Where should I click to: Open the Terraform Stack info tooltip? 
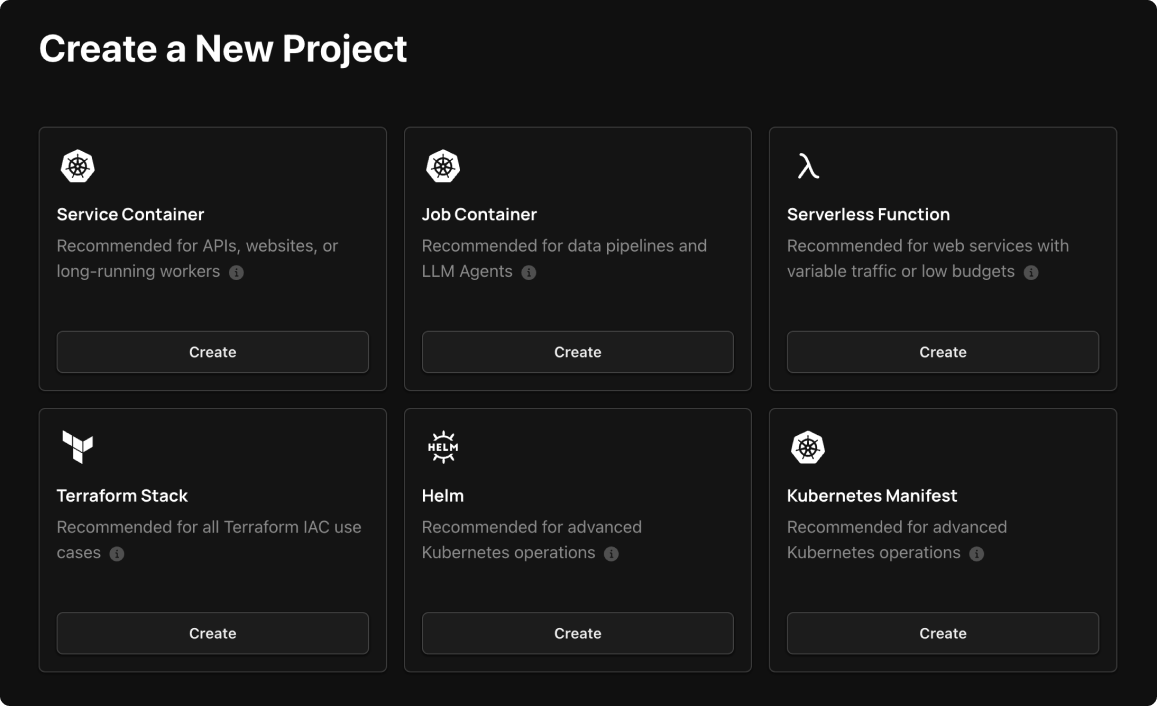tap(116, 553)
